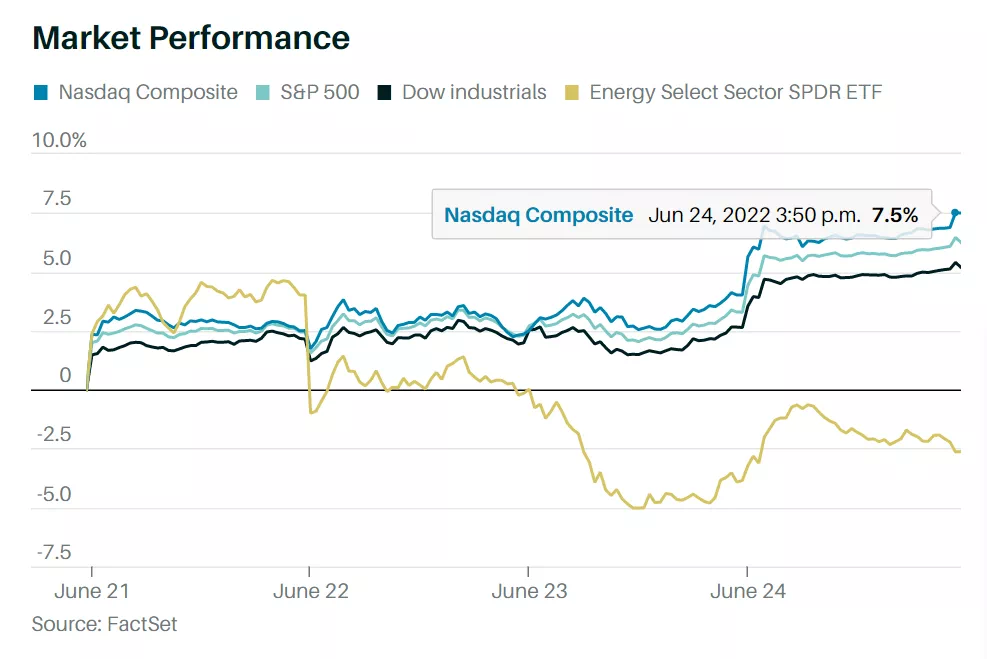987x659 pixels.
Task: Click the highlighted Nasdaq data point marker
Action: 956,213
